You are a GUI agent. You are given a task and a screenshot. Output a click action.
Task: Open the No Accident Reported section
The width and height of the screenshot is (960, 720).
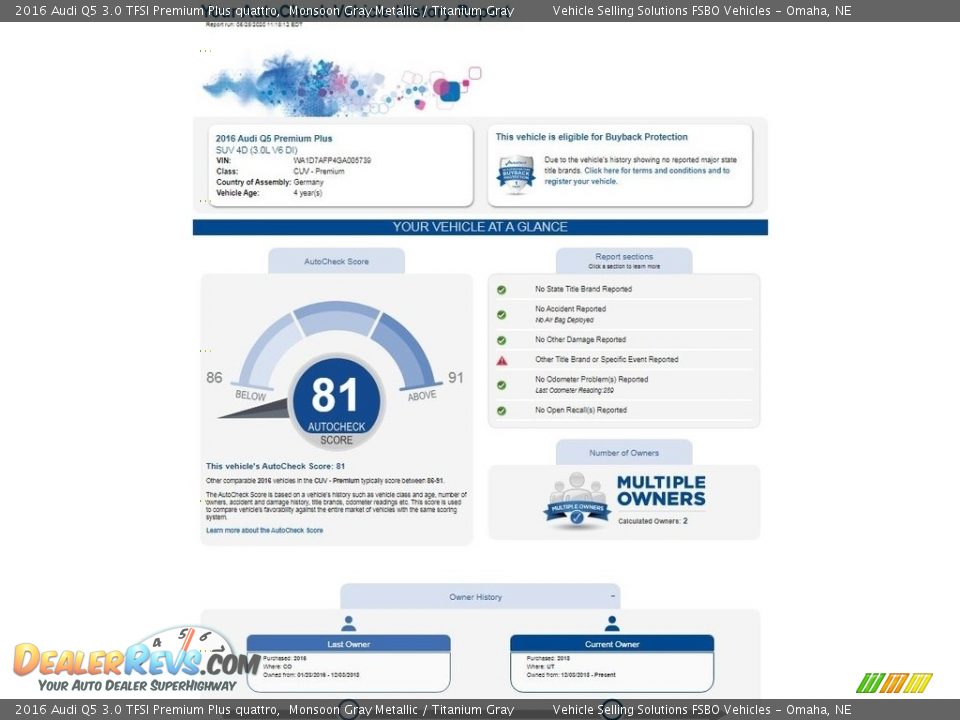tap(570, 309)
